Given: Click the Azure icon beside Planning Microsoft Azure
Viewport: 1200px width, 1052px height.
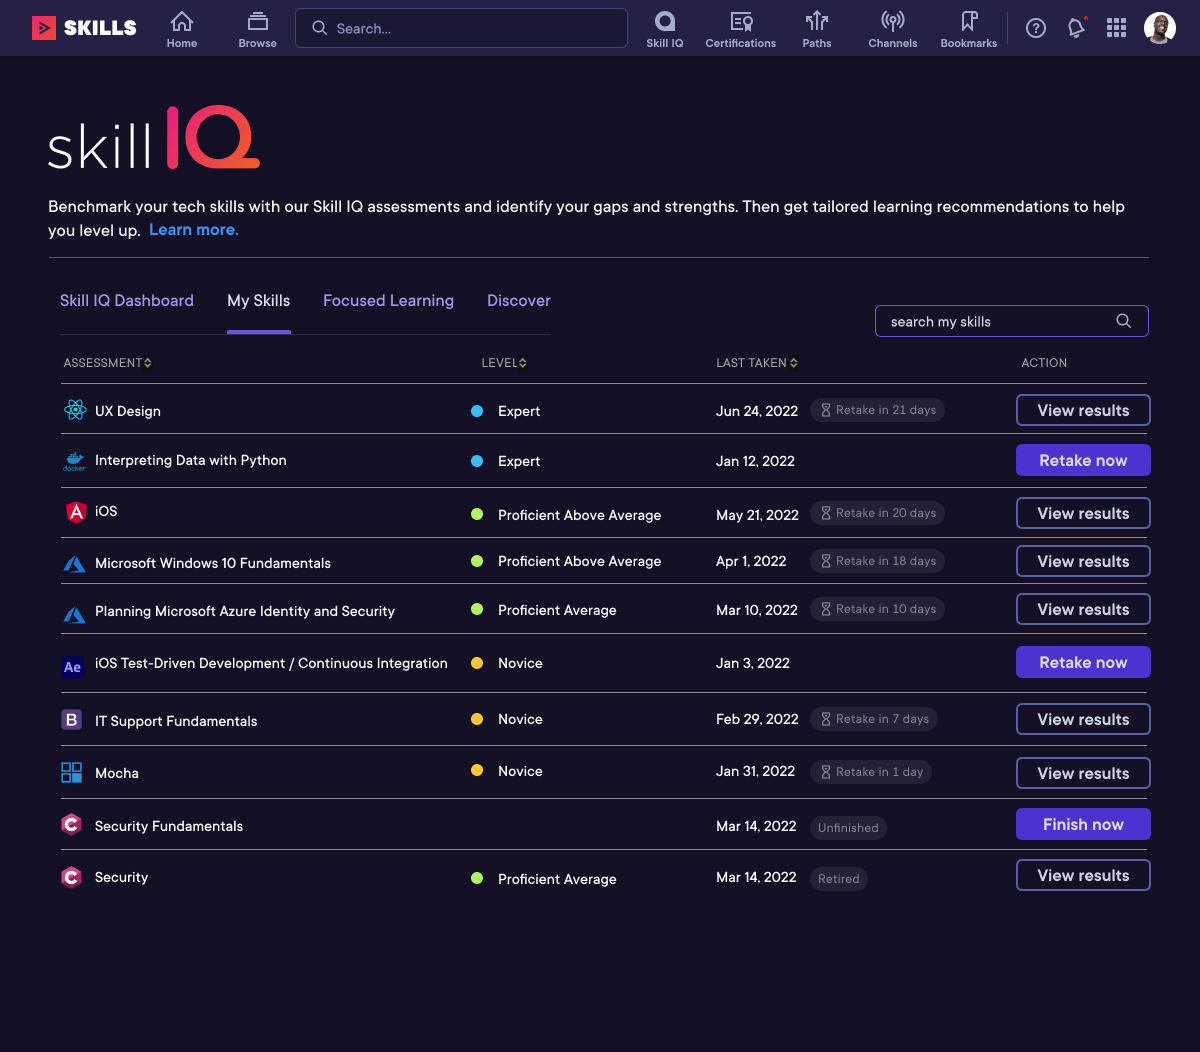Looking at the screenshot, I should point(75,613).
